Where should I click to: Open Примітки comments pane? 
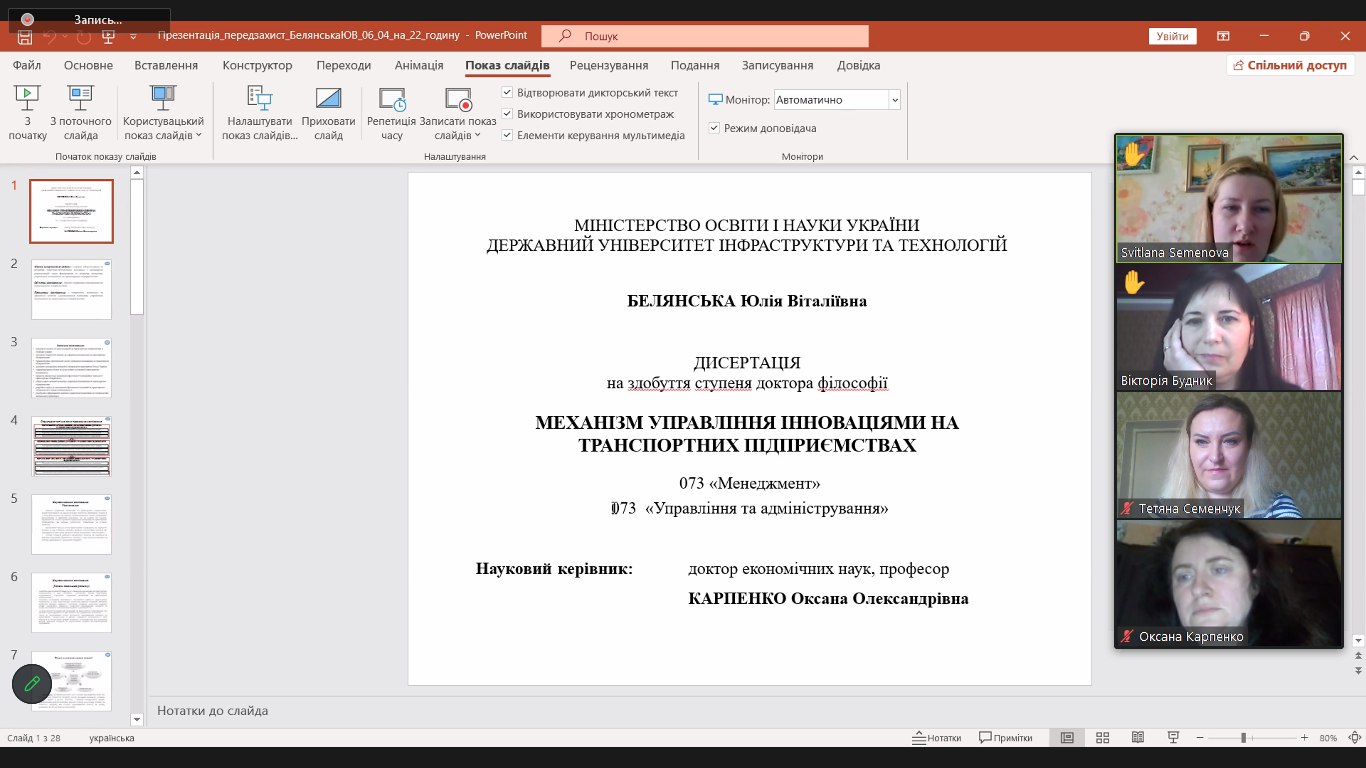click(1005, 738)
